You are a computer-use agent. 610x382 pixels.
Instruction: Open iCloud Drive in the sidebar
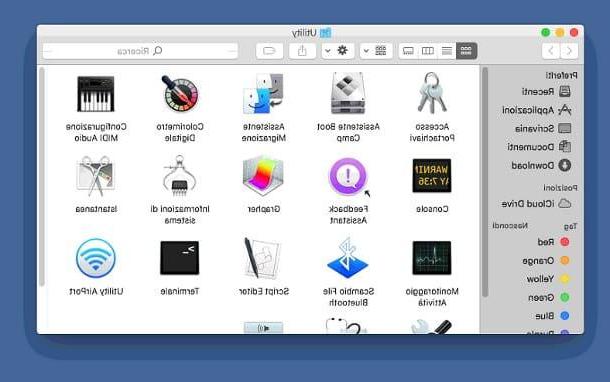[536, 203]
